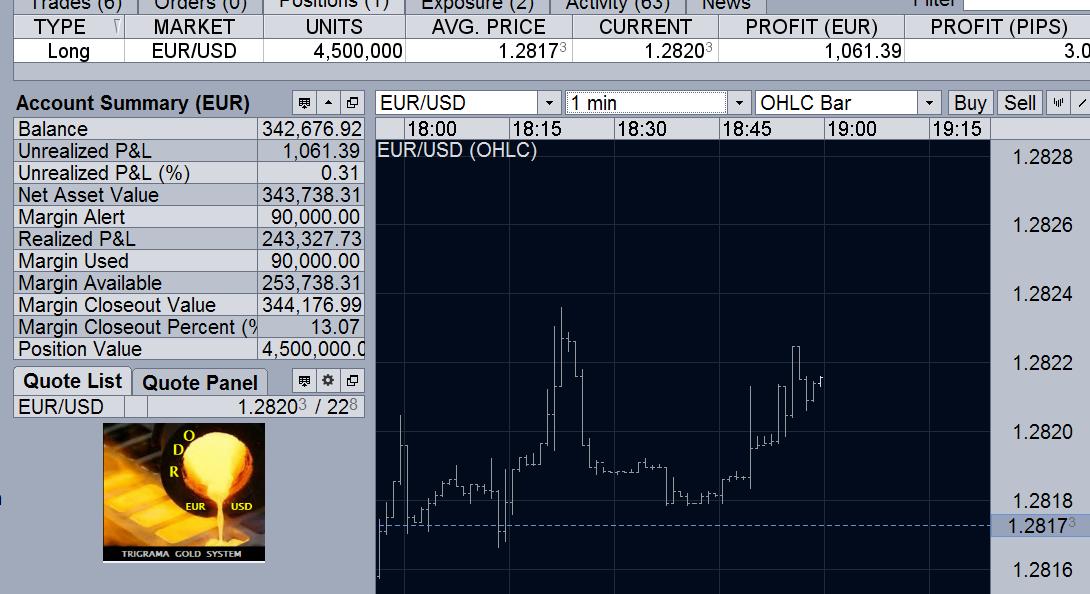Screen dimensions: 1090x594
Task: Click the Realized P&L row
Action: [189, 239]
